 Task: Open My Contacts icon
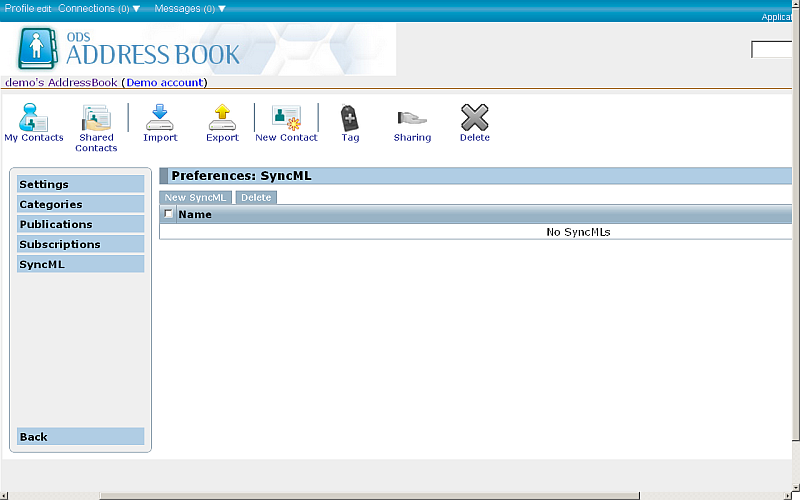[x=33, y=118]
